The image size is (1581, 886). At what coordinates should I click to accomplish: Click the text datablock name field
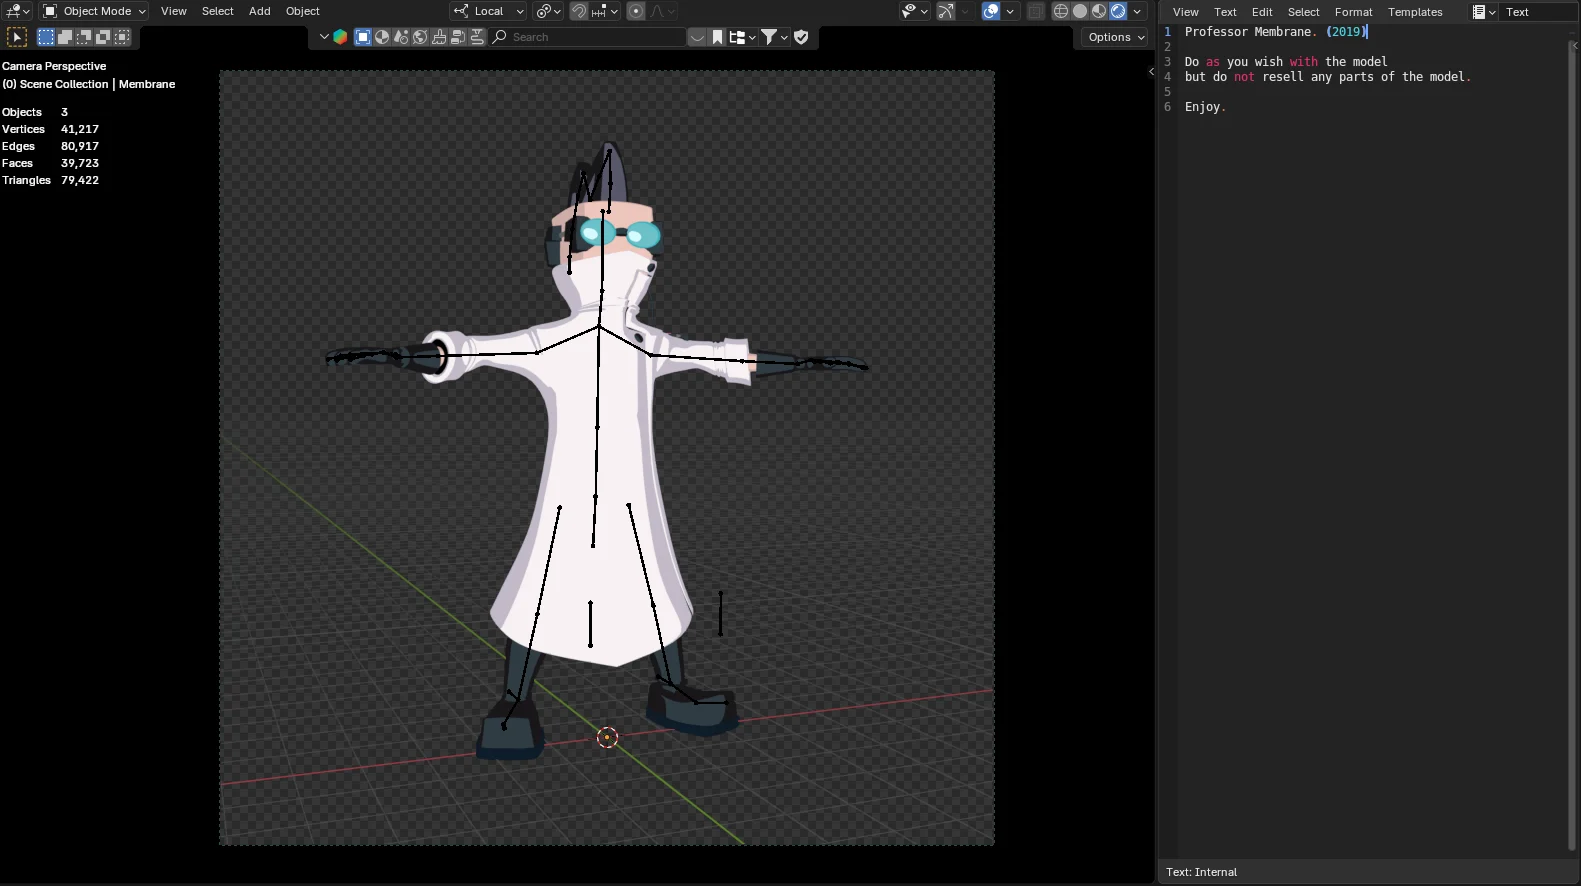[1536, 12]
